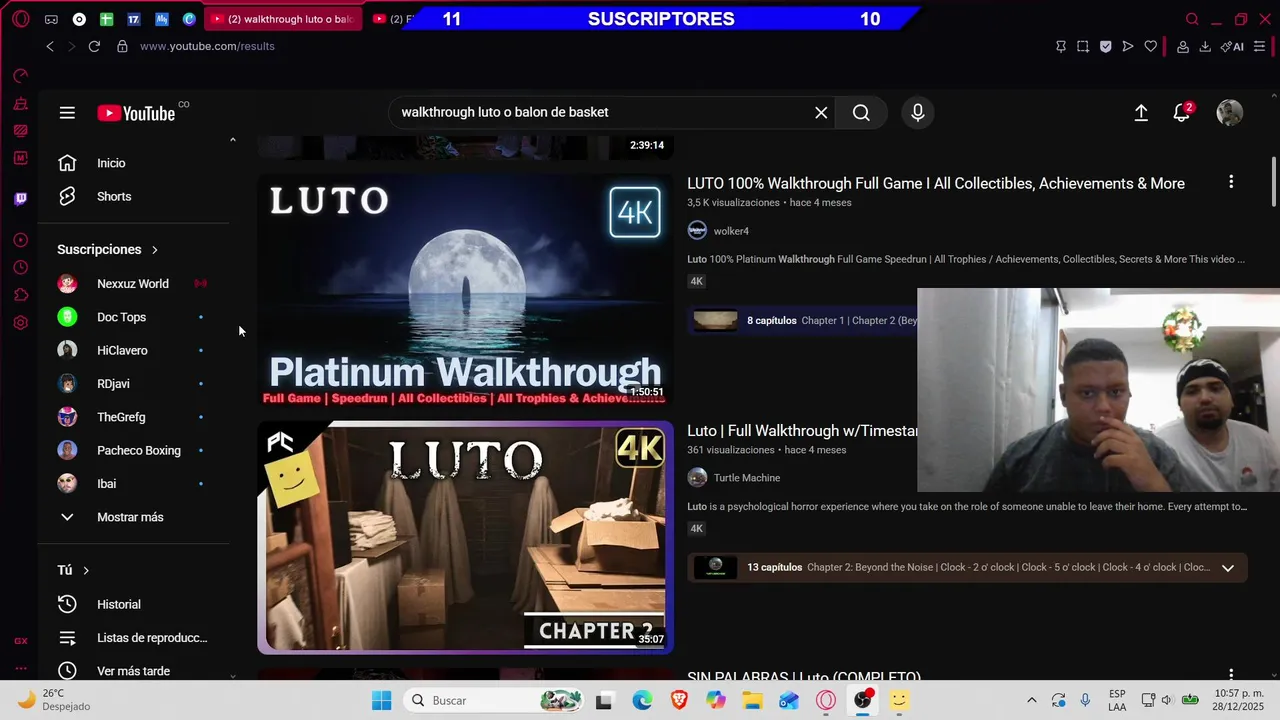Viewport: 1280px width, 720px height.
Task: Open Opera profile account icon
Action: tap(1183, 46)
